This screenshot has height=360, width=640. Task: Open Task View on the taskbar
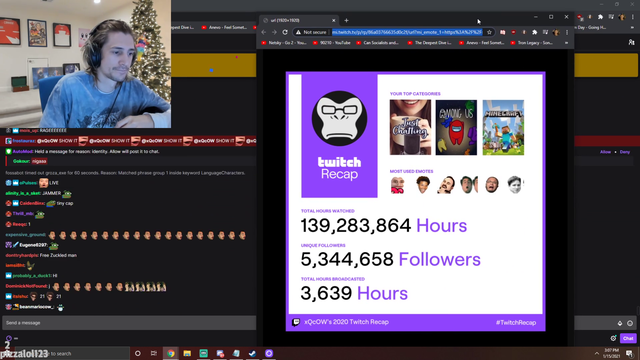point(154,353)
